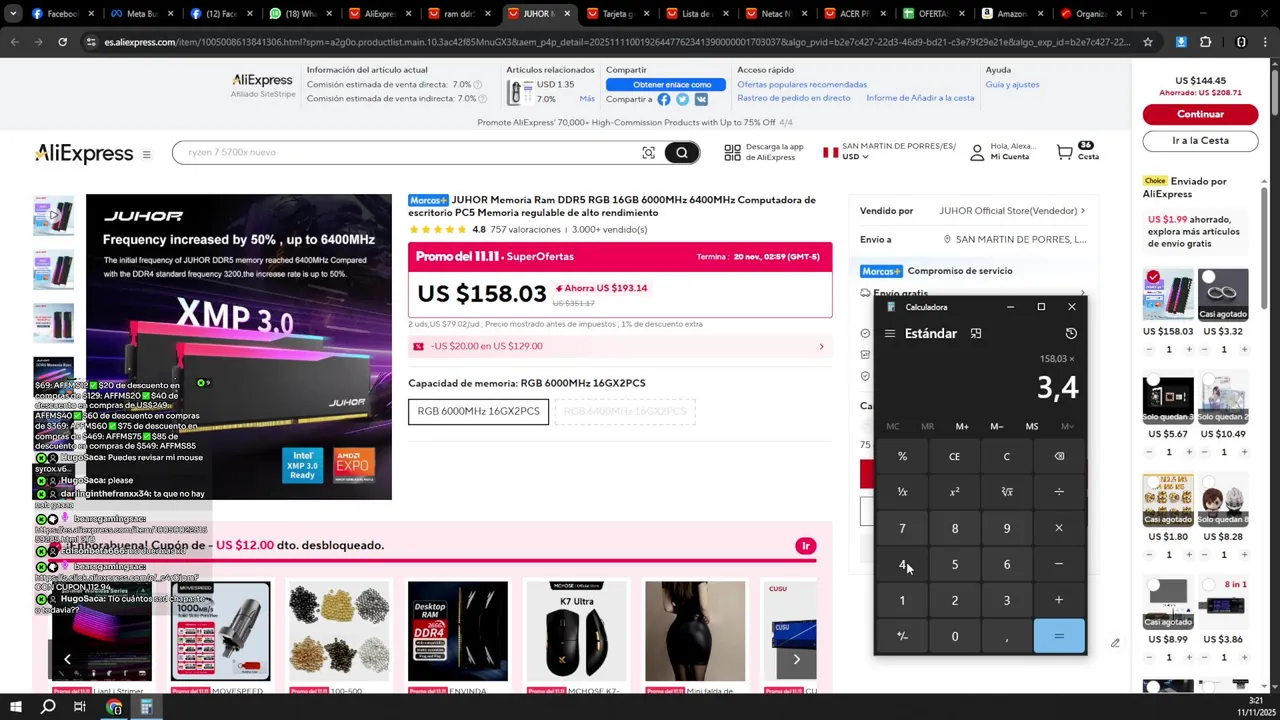Switch to the Amazon browser tab
This screenshot has width=1280, height=720.
(x=1010, y=14)
